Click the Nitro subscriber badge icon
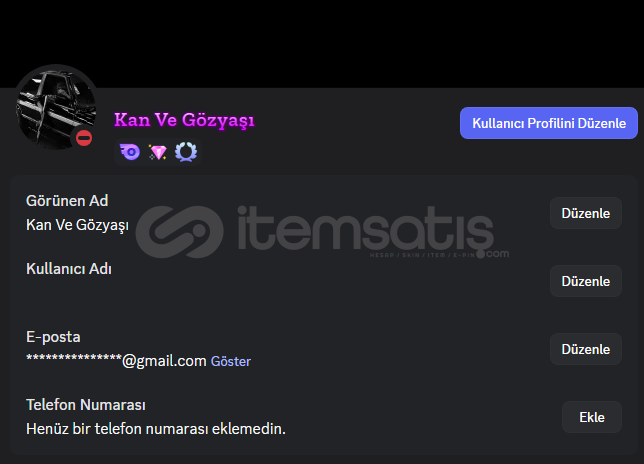Image resolution: width=644 pixels, height=464 pixels. (x=130, y=152)
